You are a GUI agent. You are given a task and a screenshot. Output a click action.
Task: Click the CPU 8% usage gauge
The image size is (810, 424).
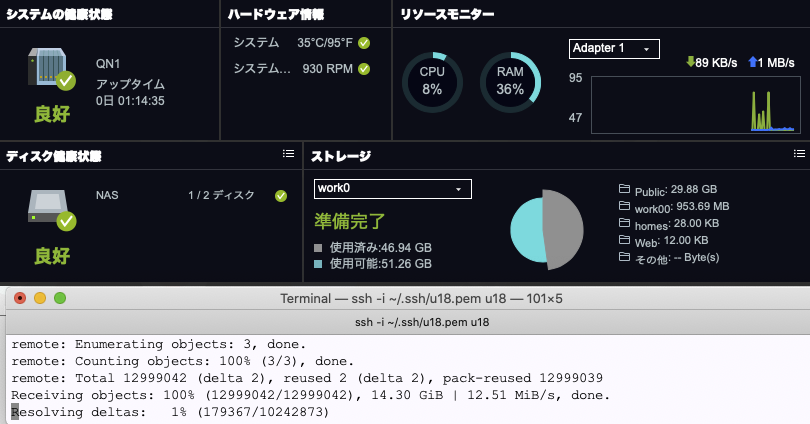(431, 81)
